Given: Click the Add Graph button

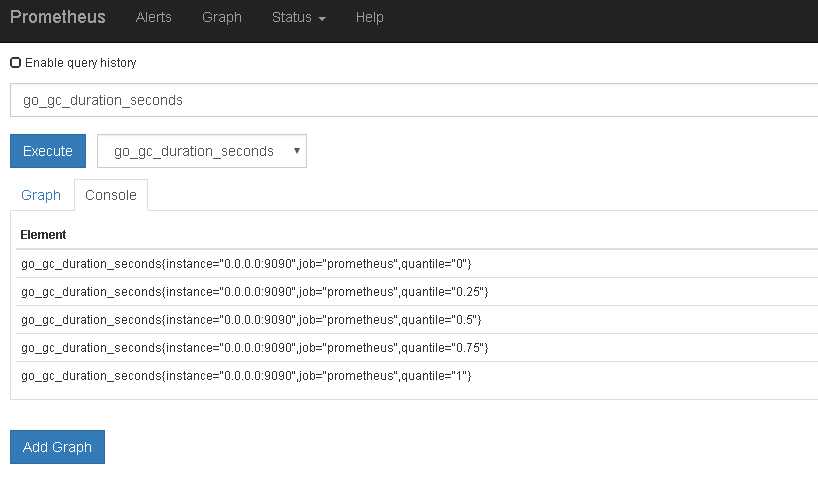Looking at the screenshot, I should pyautogui.click(x=57, y=447).
